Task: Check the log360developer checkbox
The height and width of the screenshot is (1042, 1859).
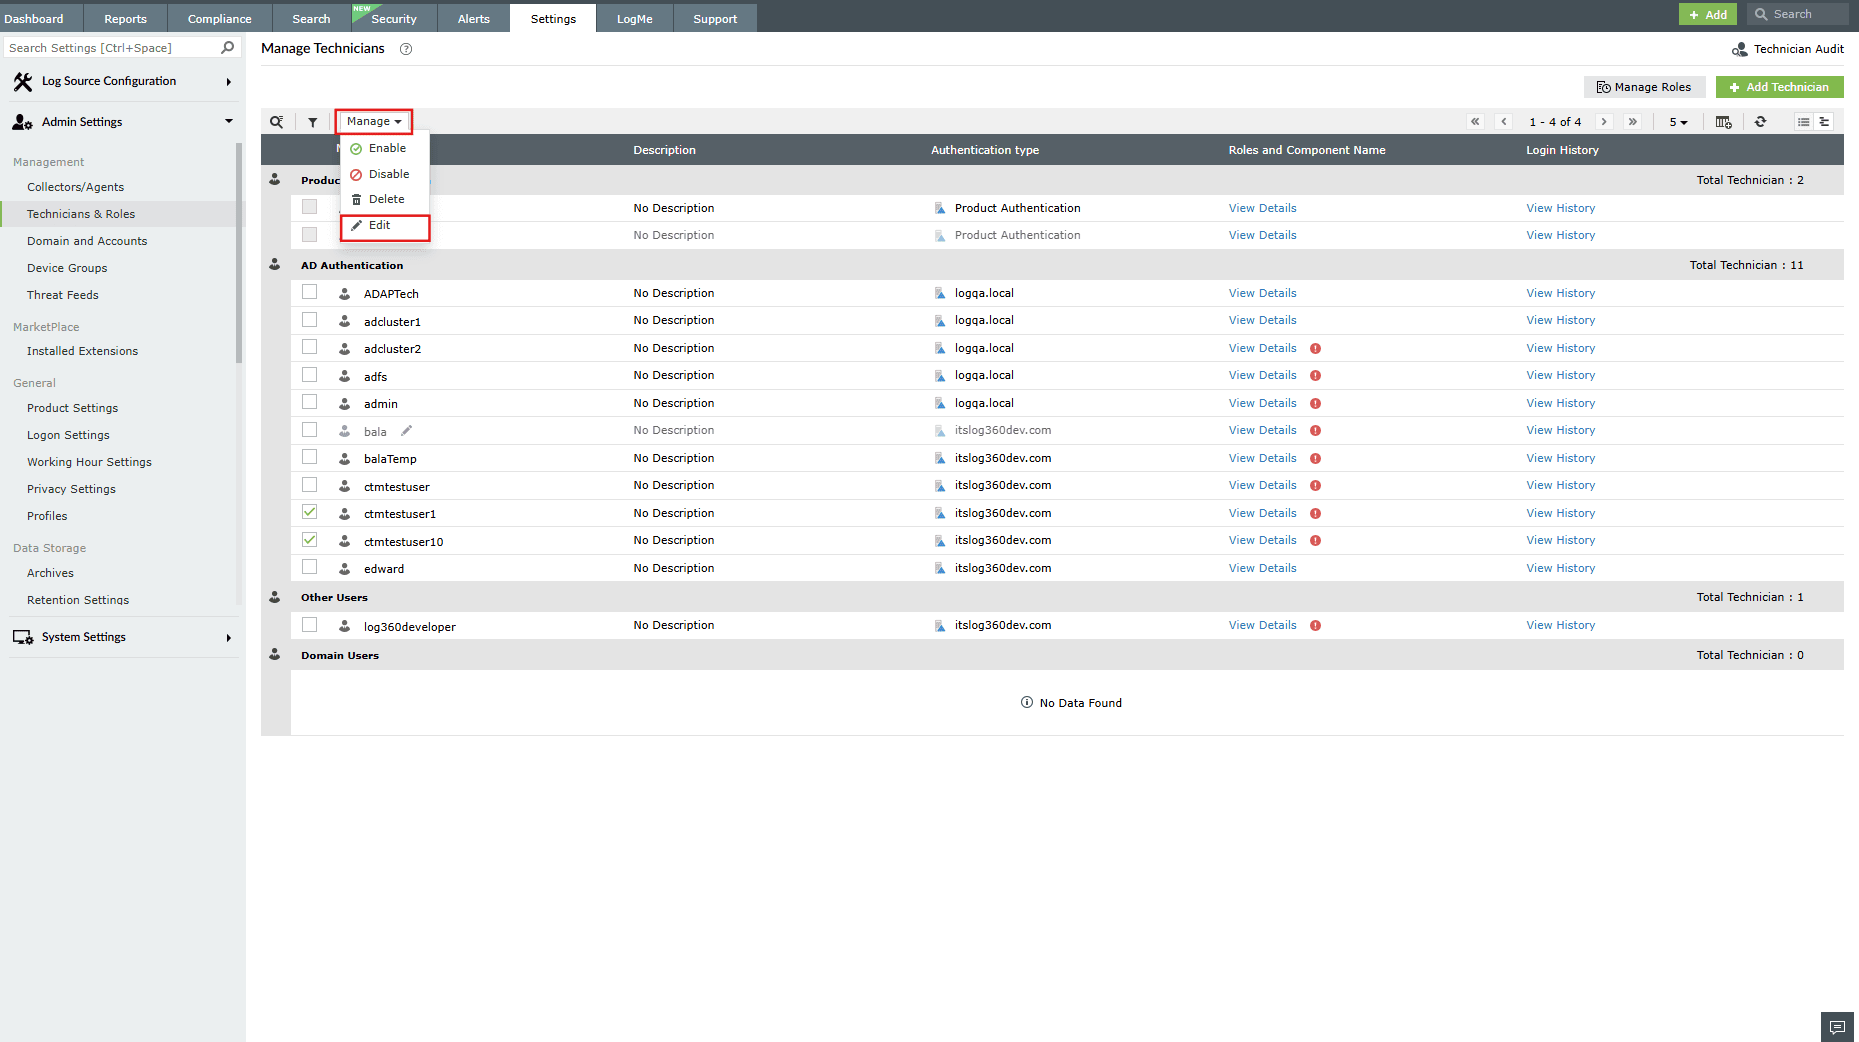Action: click(x=310, y=625)
